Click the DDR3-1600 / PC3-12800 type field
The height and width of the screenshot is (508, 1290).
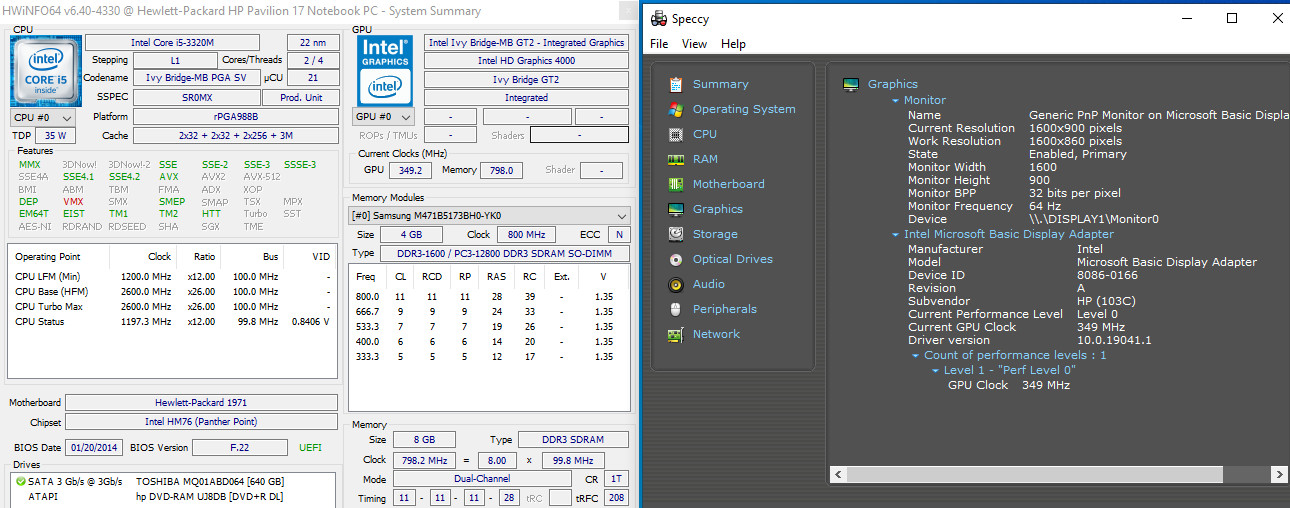click(504, 253)
